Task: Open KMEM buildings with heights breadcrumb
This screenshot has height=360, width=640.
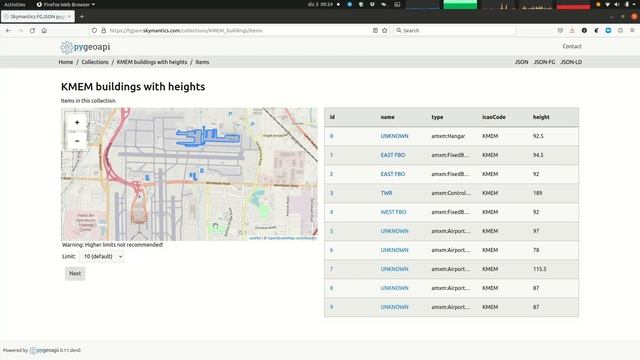Action: click(152, 62)
